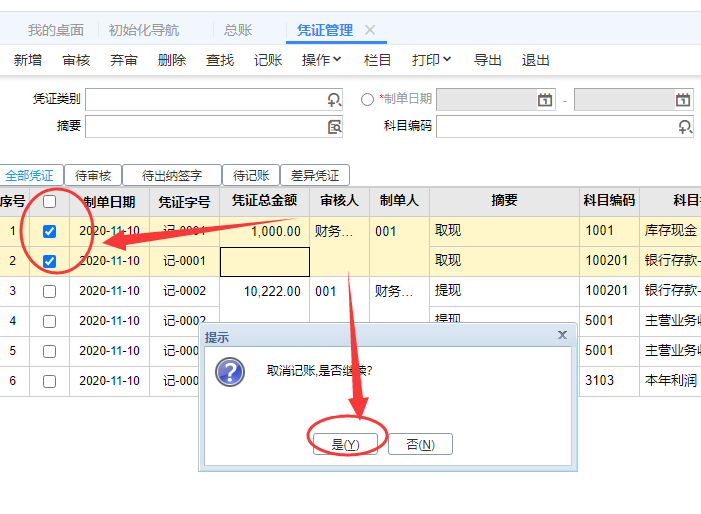Uncheck the checkbox in row 1
Image resolution: width=701 pixels, height=514 pixels.
coord(50,232)
